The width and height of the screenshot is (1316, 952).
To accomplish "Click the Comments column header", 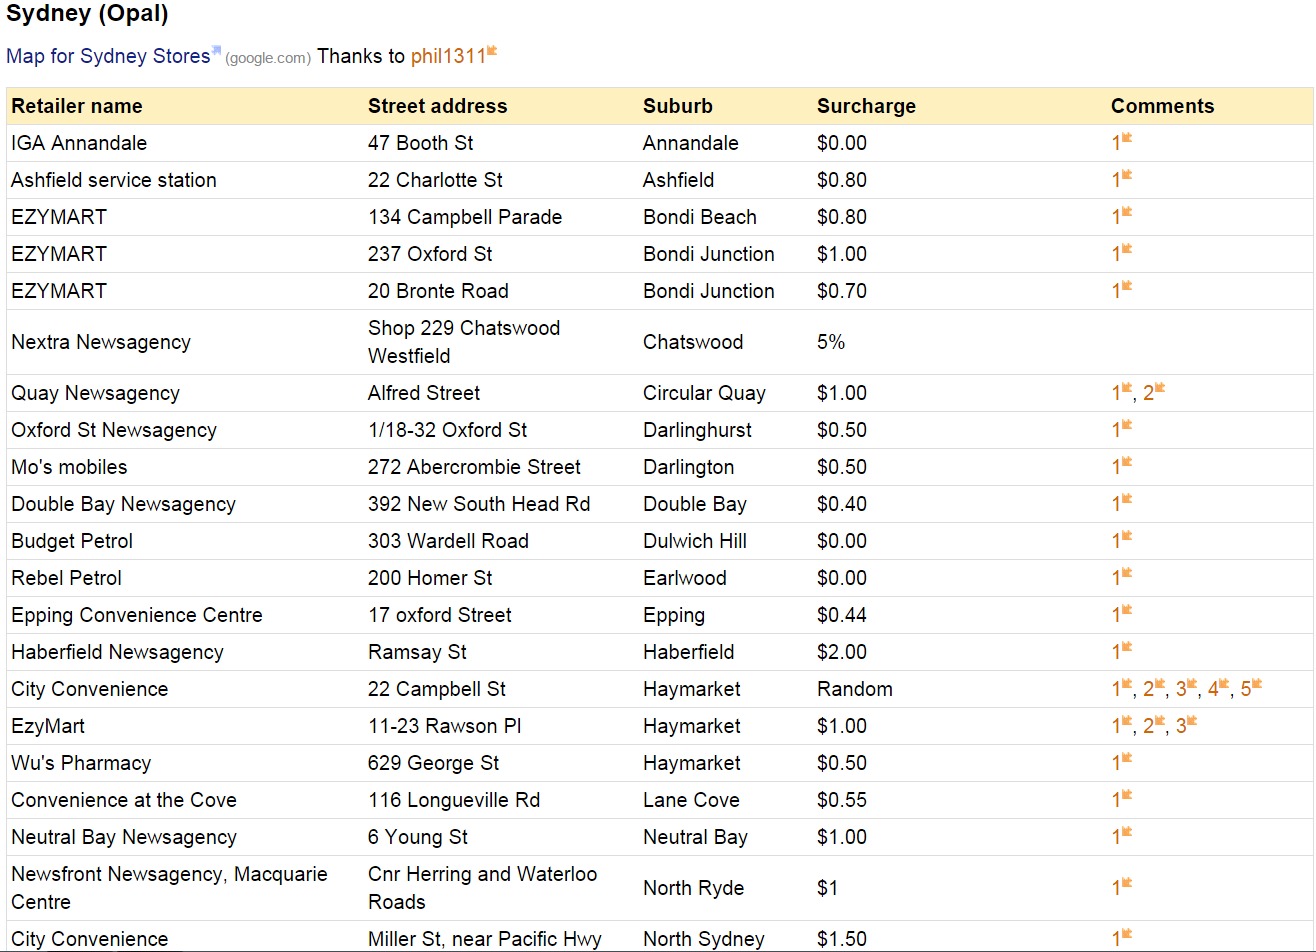I will point(1162,106).
